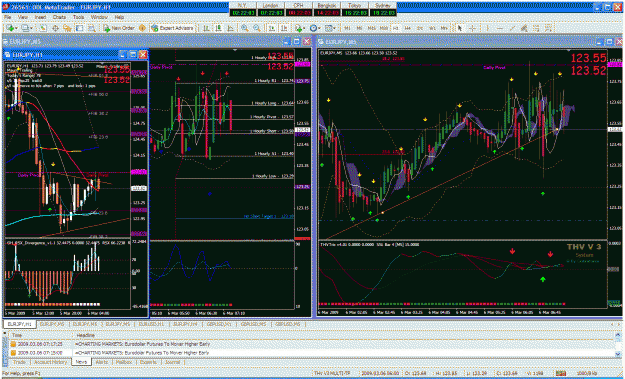Image resolution: width=625 pixels, height=379 pixels.
Task: Select the M5 timeframe button
Action: pos(360,28)
